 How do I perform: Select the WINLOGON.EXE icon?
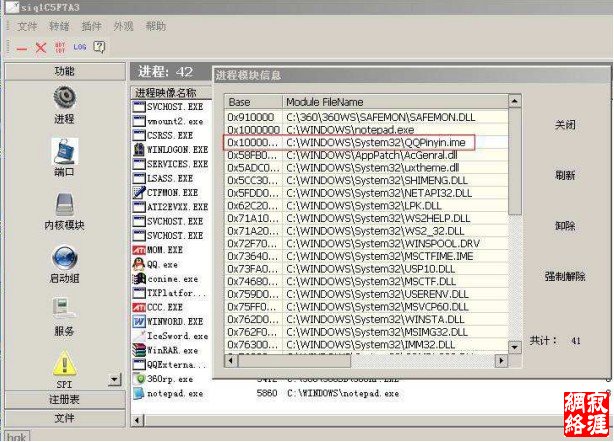pyautogui.click(x=139, y=150)
